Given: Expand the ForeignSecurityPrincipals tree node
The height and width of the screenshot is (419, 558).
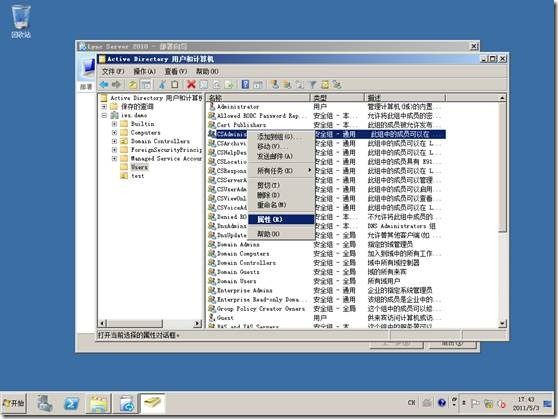Looking at the screenshot, I should click(x=114, y=150).
